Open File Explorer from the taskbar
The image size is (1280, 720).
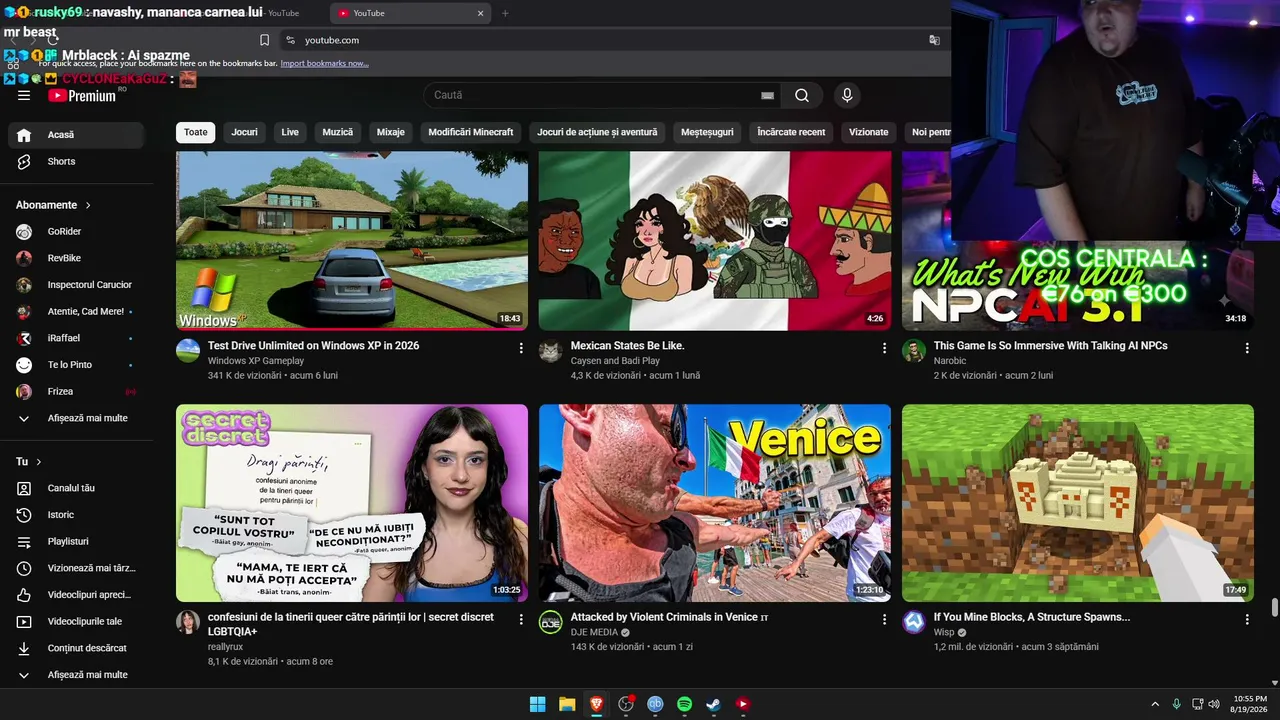(x=567, y=704)
